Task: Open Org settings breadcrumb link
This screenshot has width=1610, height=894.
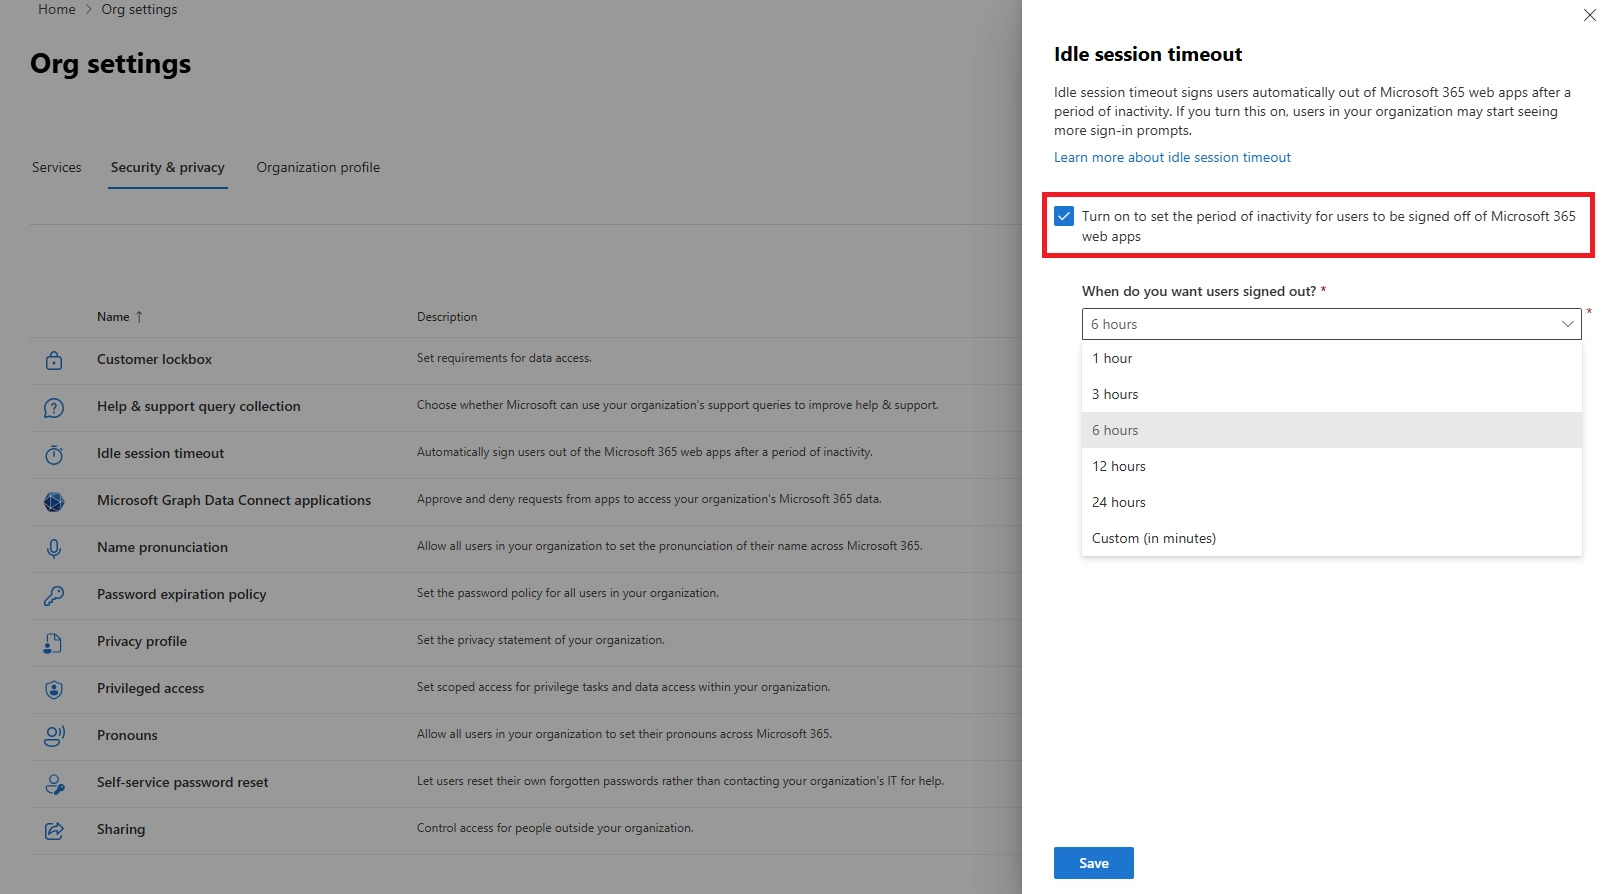Action: click(x=139, y=9)
